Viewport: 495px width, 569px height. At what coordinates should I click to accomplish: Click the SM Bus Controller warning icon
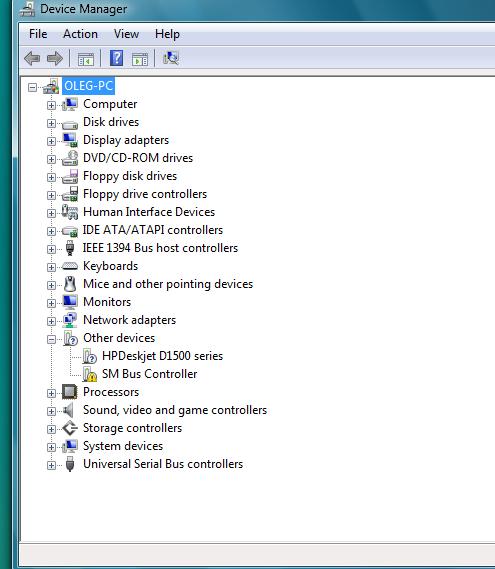(x=89, y=374)
